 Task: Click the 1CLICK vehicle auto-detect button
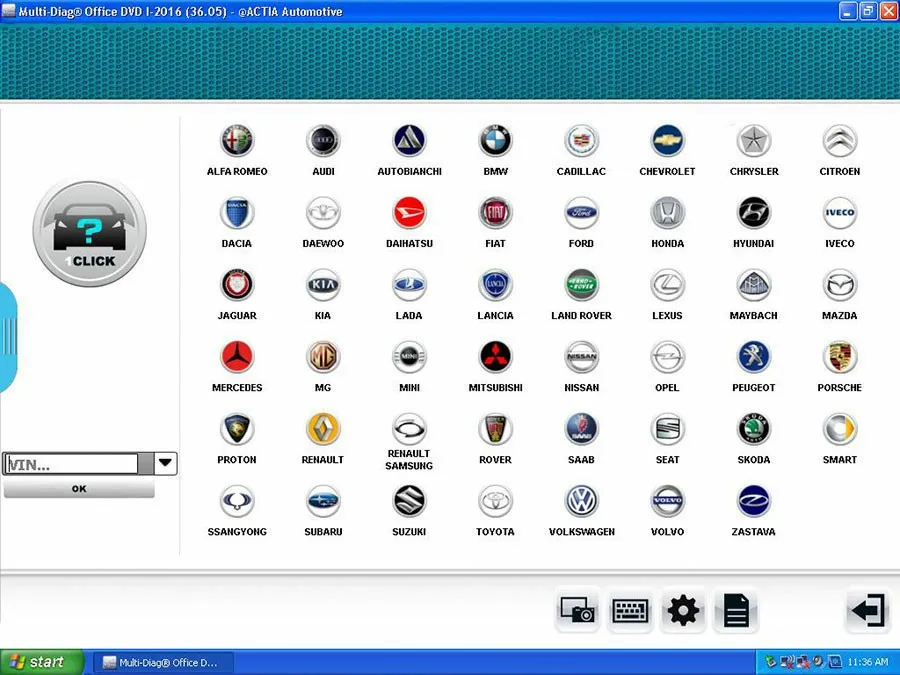[90, 233]
